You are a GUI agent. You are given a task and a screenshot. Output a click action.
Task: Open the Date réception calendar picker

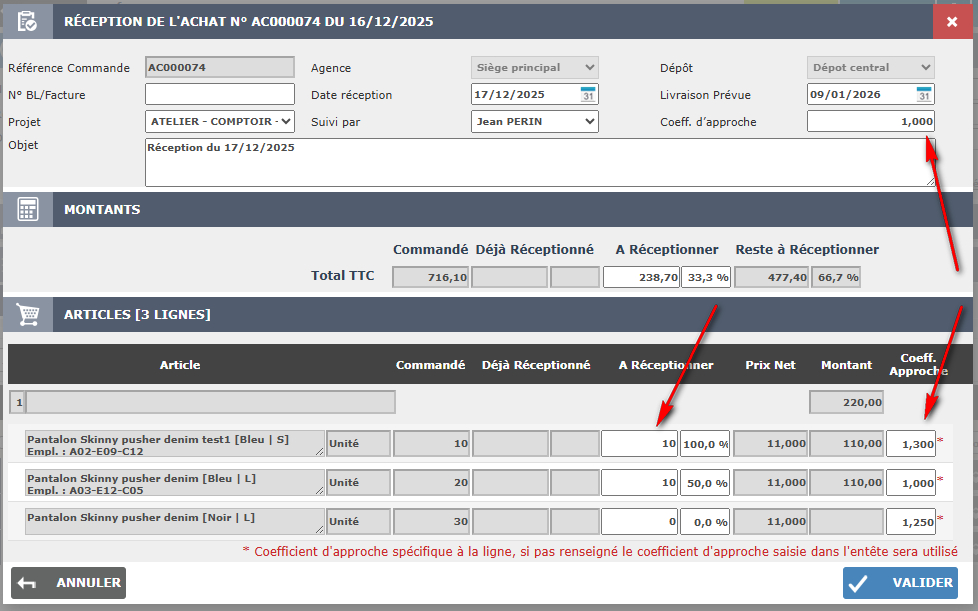(588, 95)
